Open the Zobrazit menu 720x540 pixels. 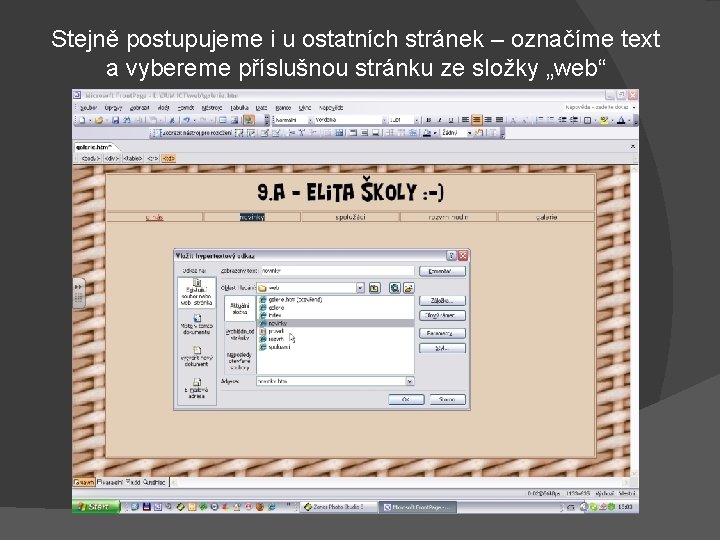[x=139, y=107]
